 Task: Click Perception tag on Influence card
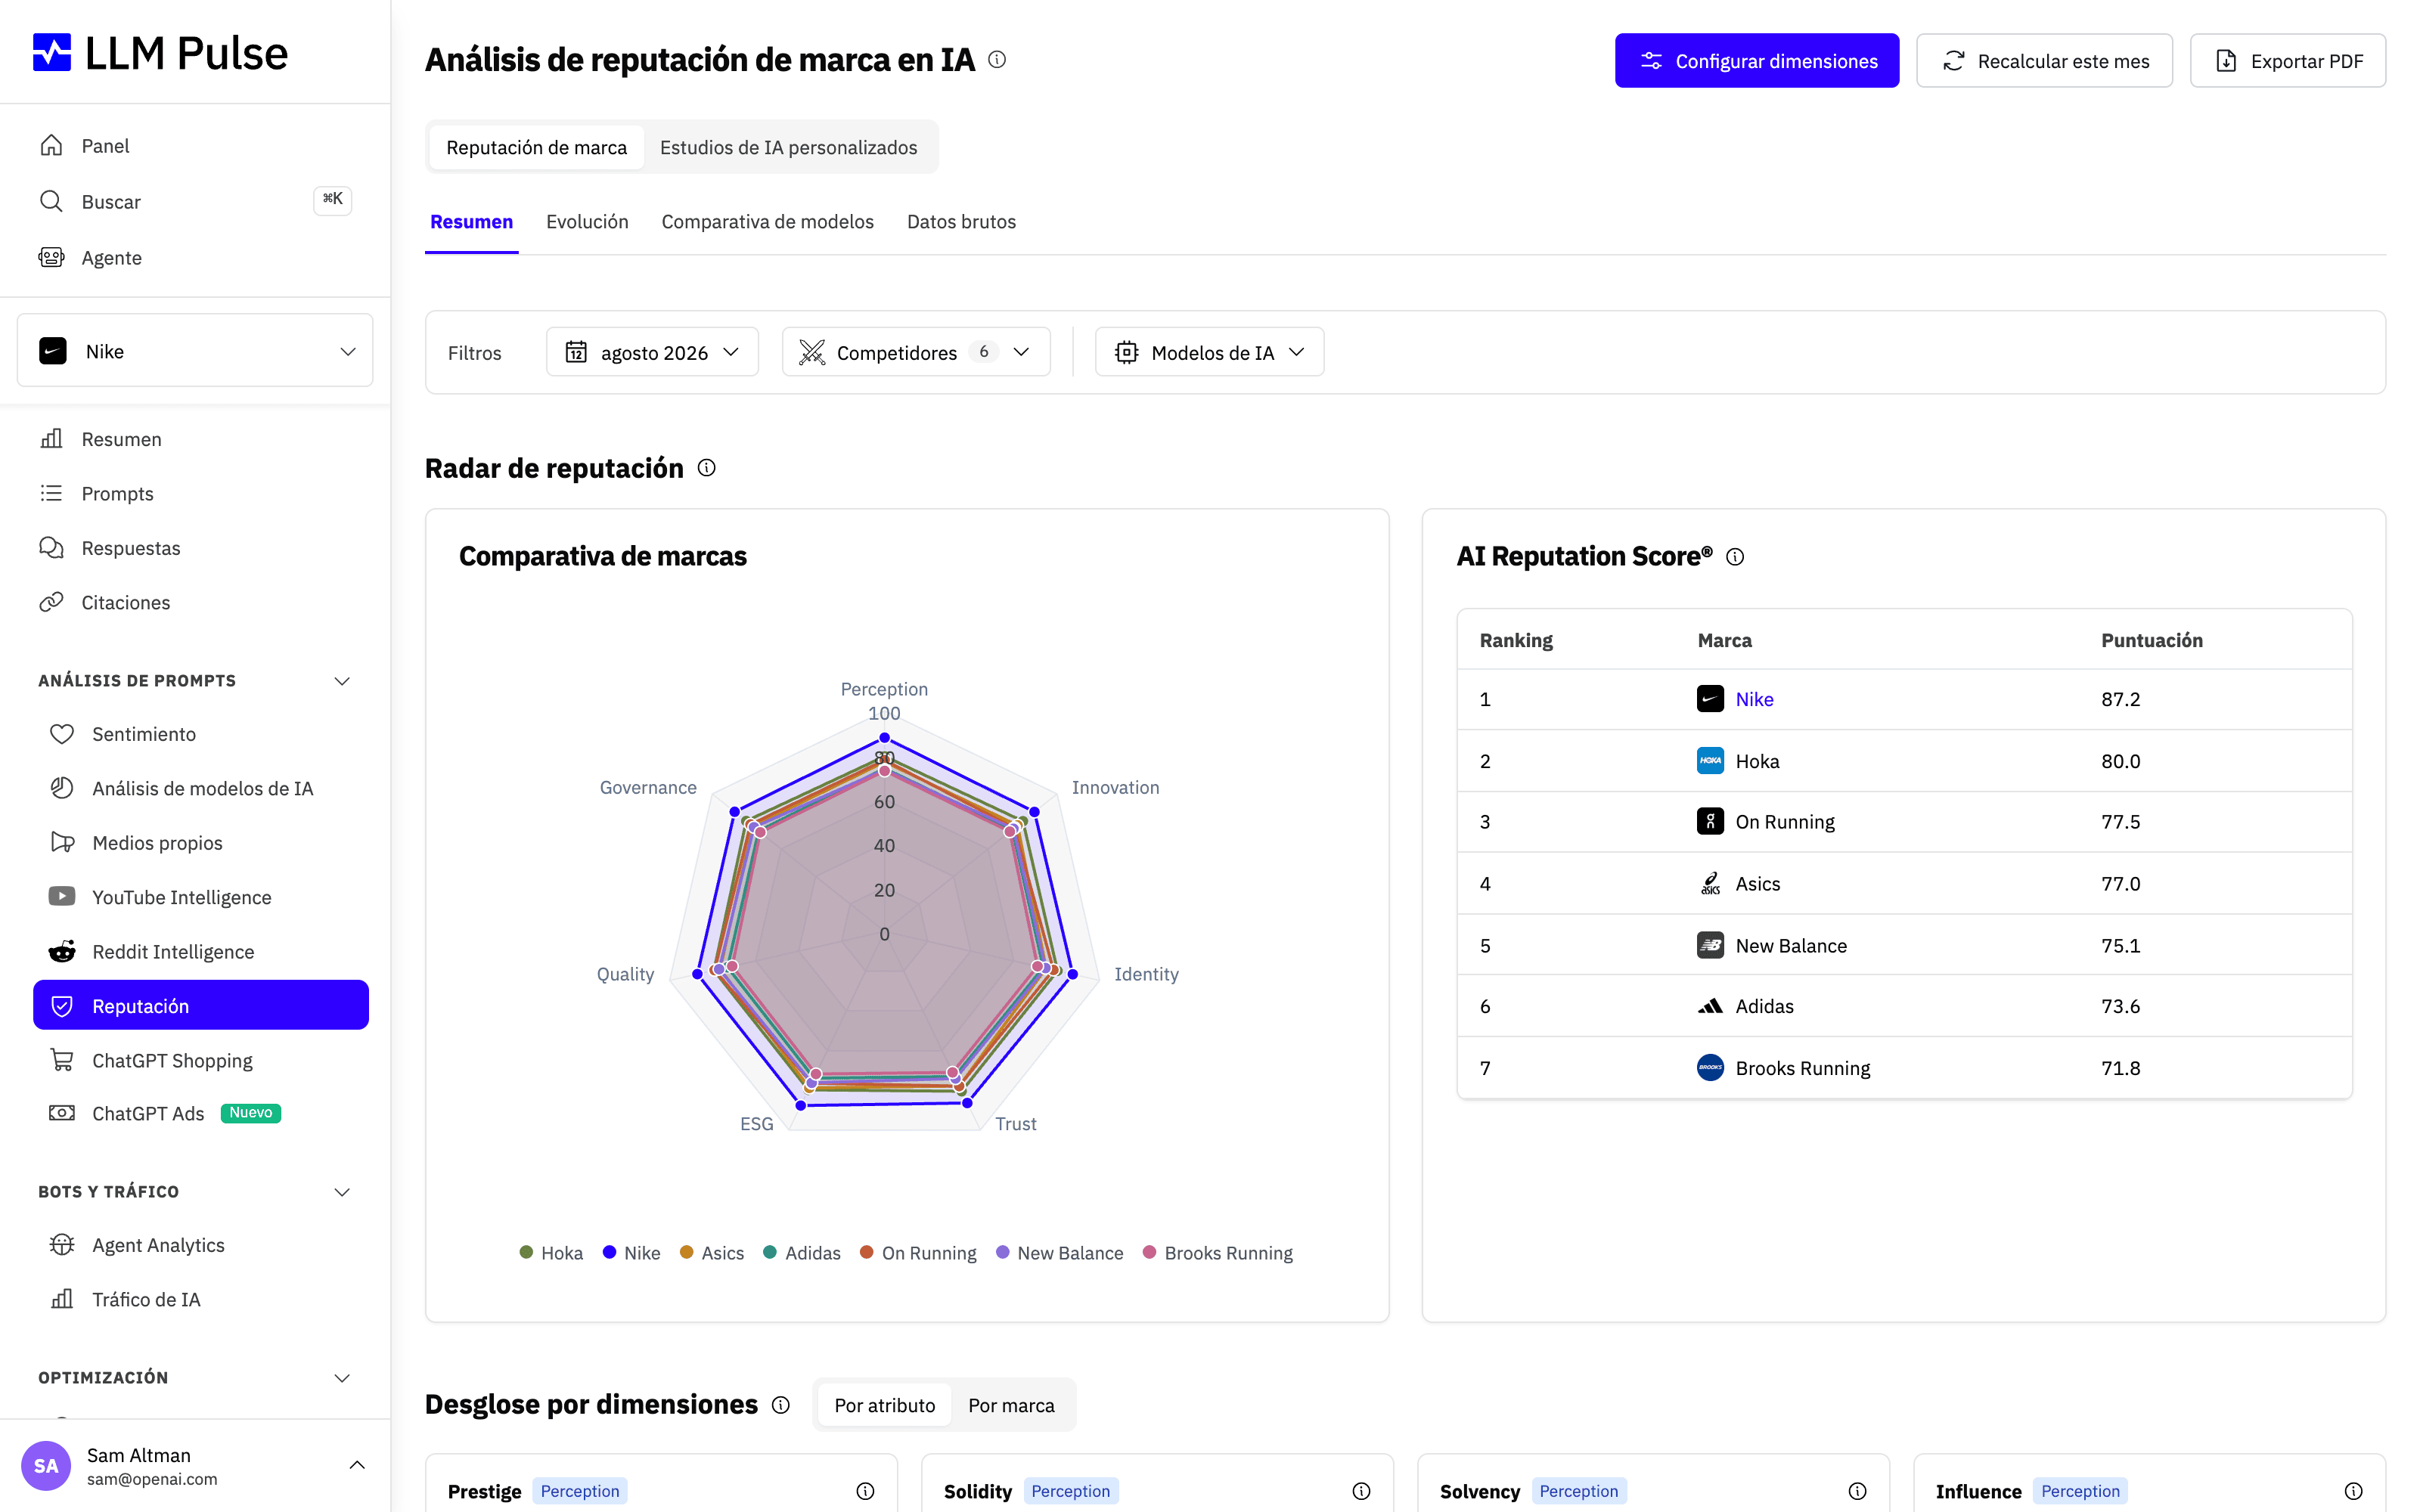2080,1491
